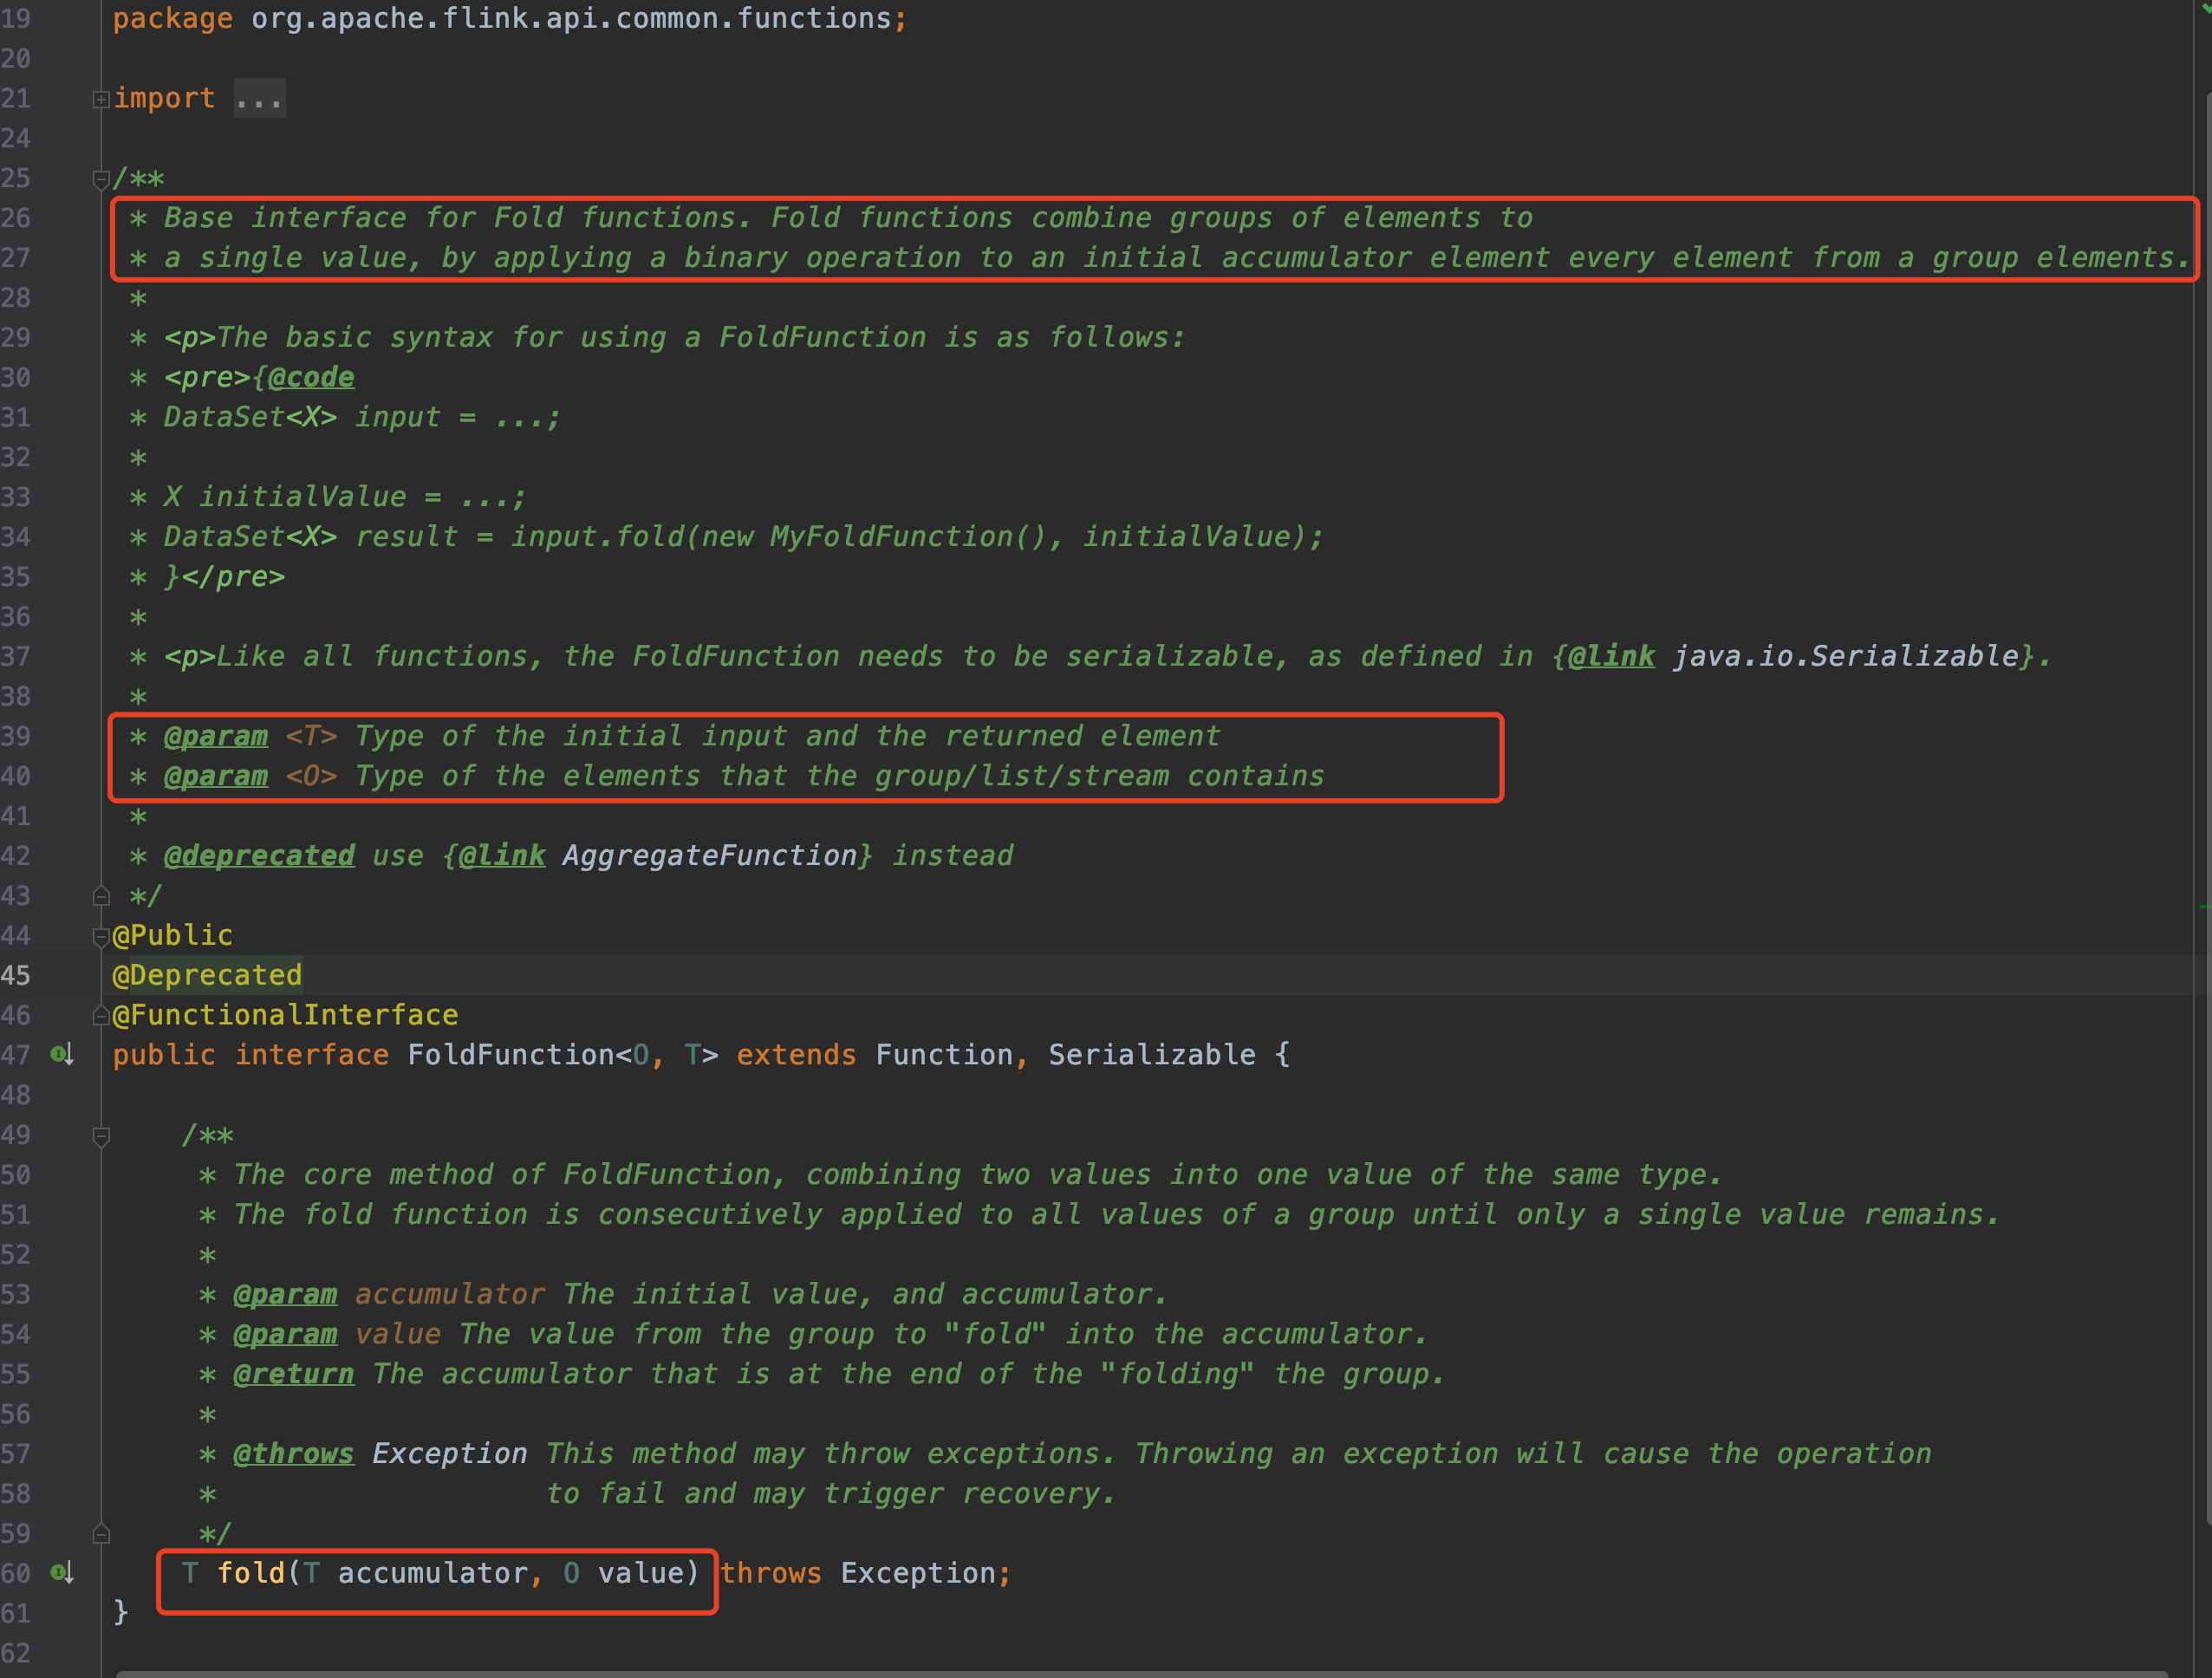Click line number 19 in the gutter
Screen dimensions: 2212x1678
tap(16, 19)
